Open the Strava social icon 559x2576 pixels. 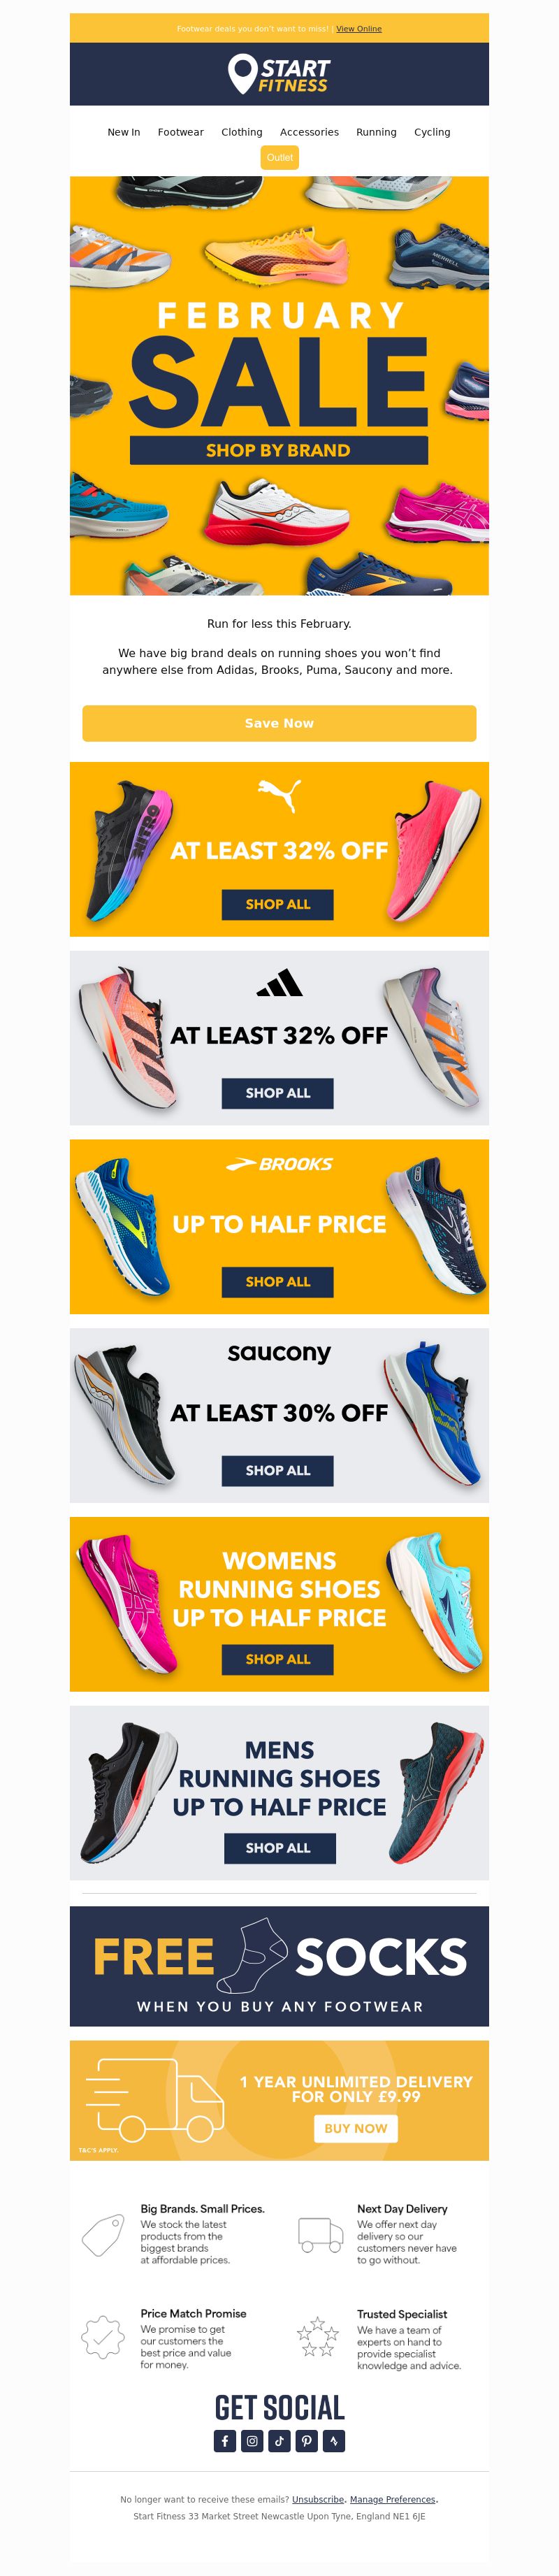click(334, 2440)
